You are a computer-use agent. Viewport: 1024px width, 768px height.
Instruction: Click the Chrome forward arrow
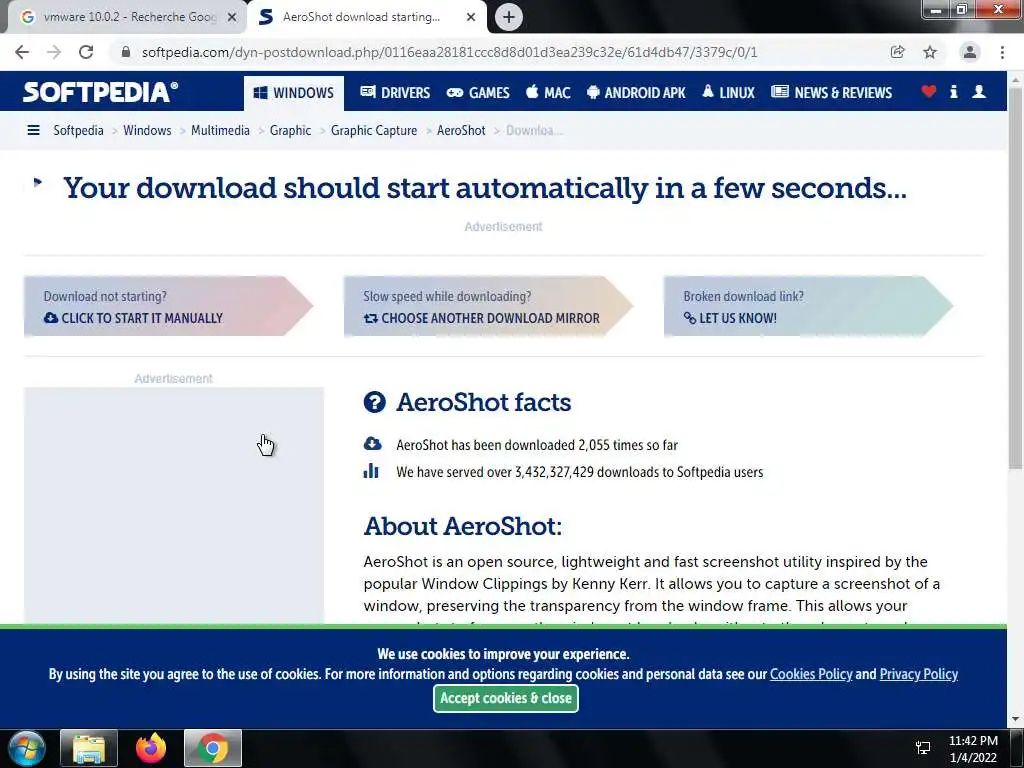click(54, 52)
